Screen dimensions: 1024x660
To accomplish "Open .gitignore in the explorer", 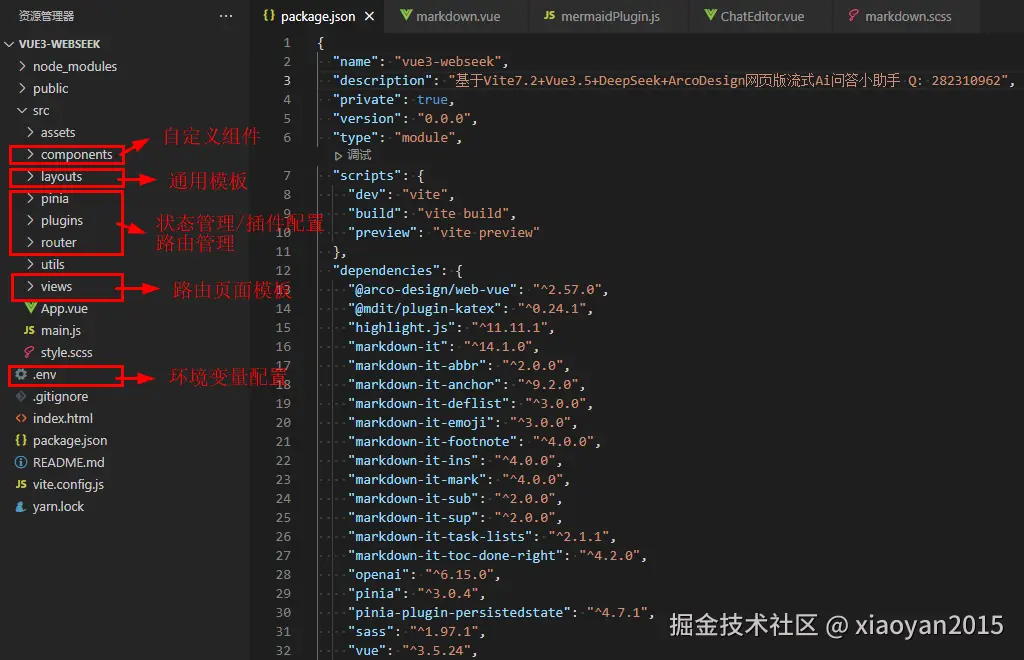I will tap(61, 396).
